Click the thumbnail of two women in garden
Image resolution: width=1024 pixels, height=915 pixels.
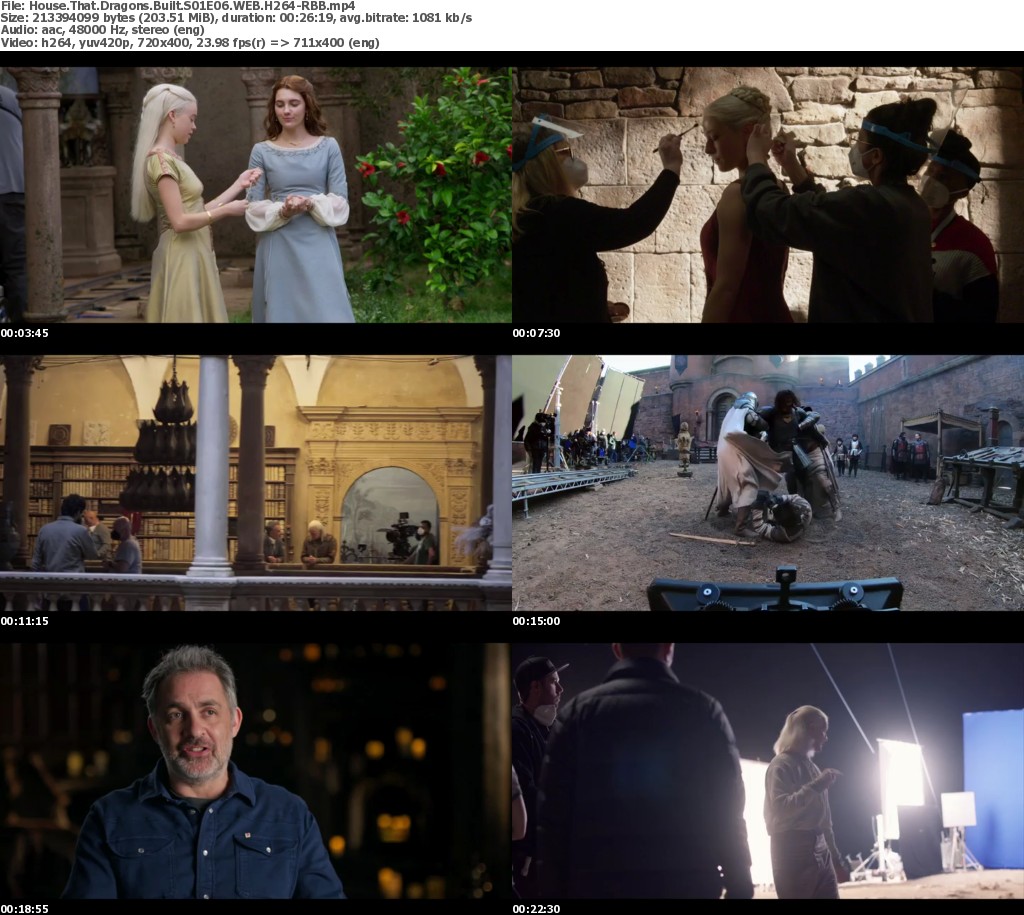256,195
